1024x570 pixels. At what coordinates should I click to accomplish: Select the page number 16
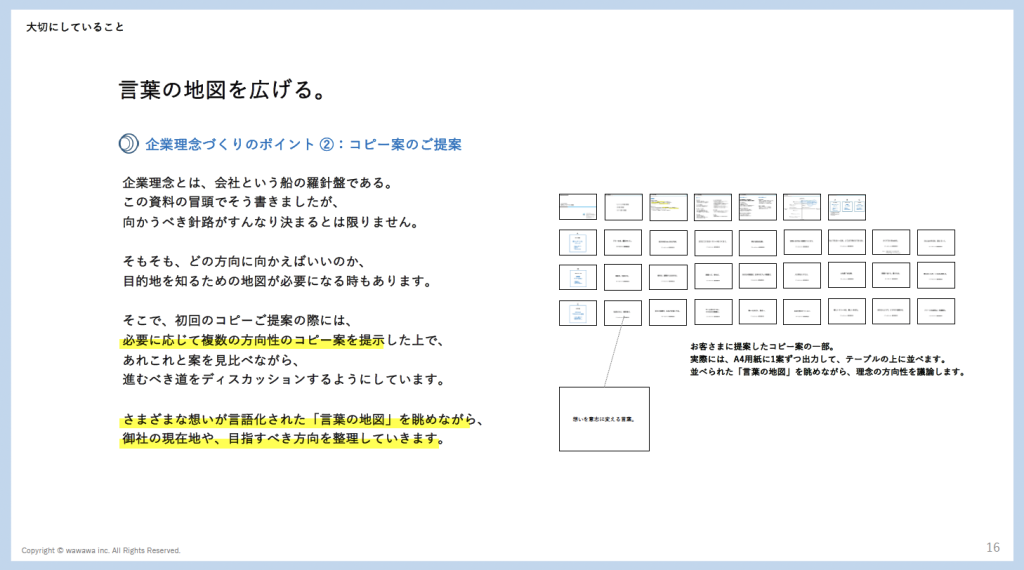992,547
